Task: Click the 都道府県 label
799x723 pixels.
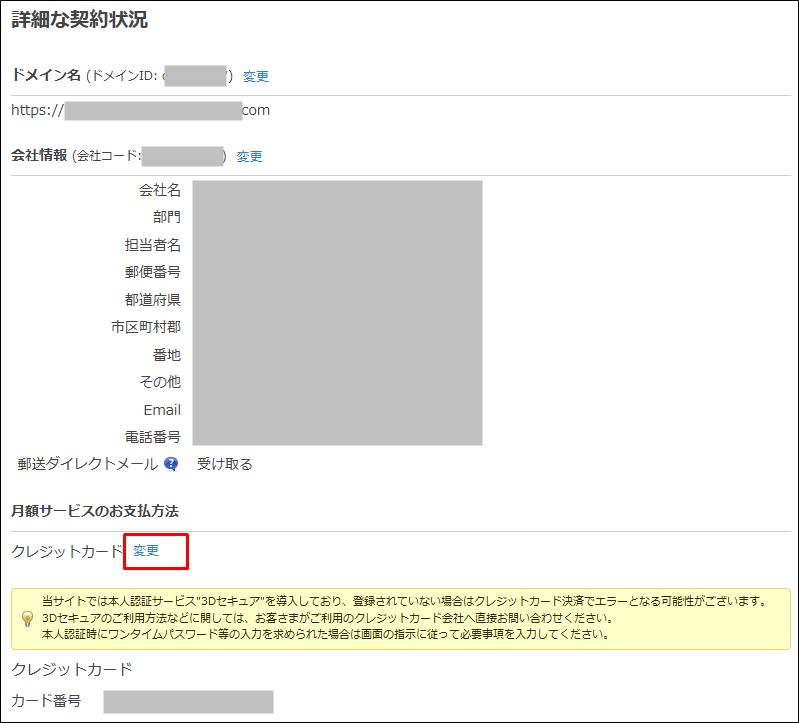Action: (153, 300)
